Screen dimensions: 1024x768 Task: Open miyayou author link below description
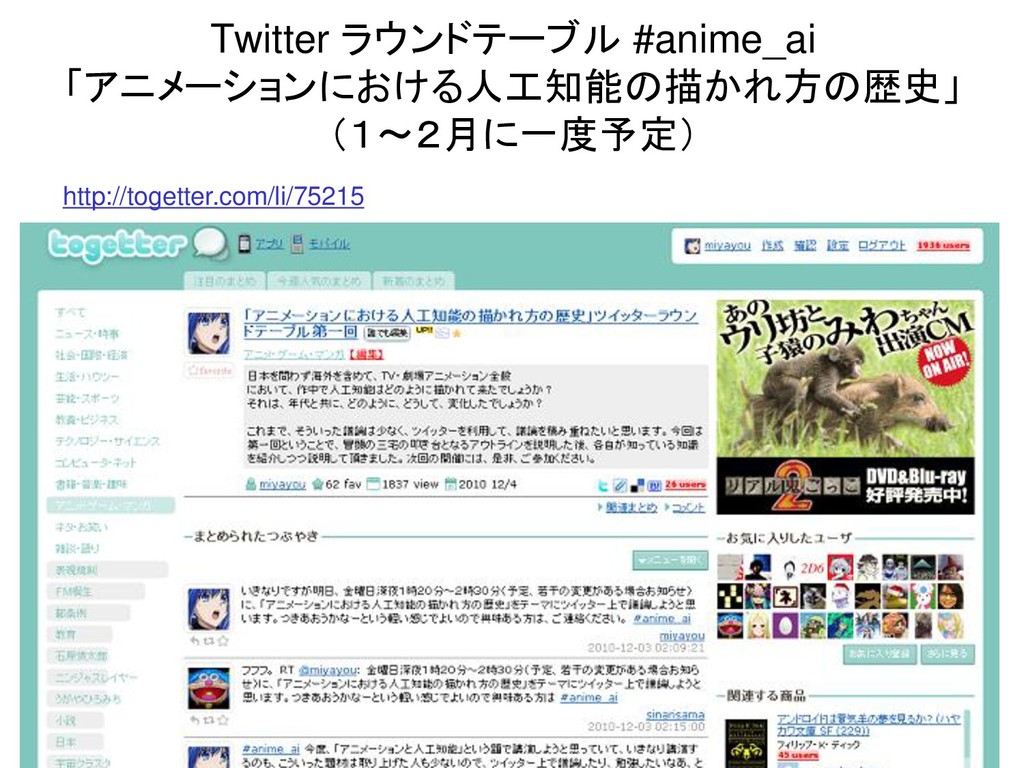click(x=282, y=485)
